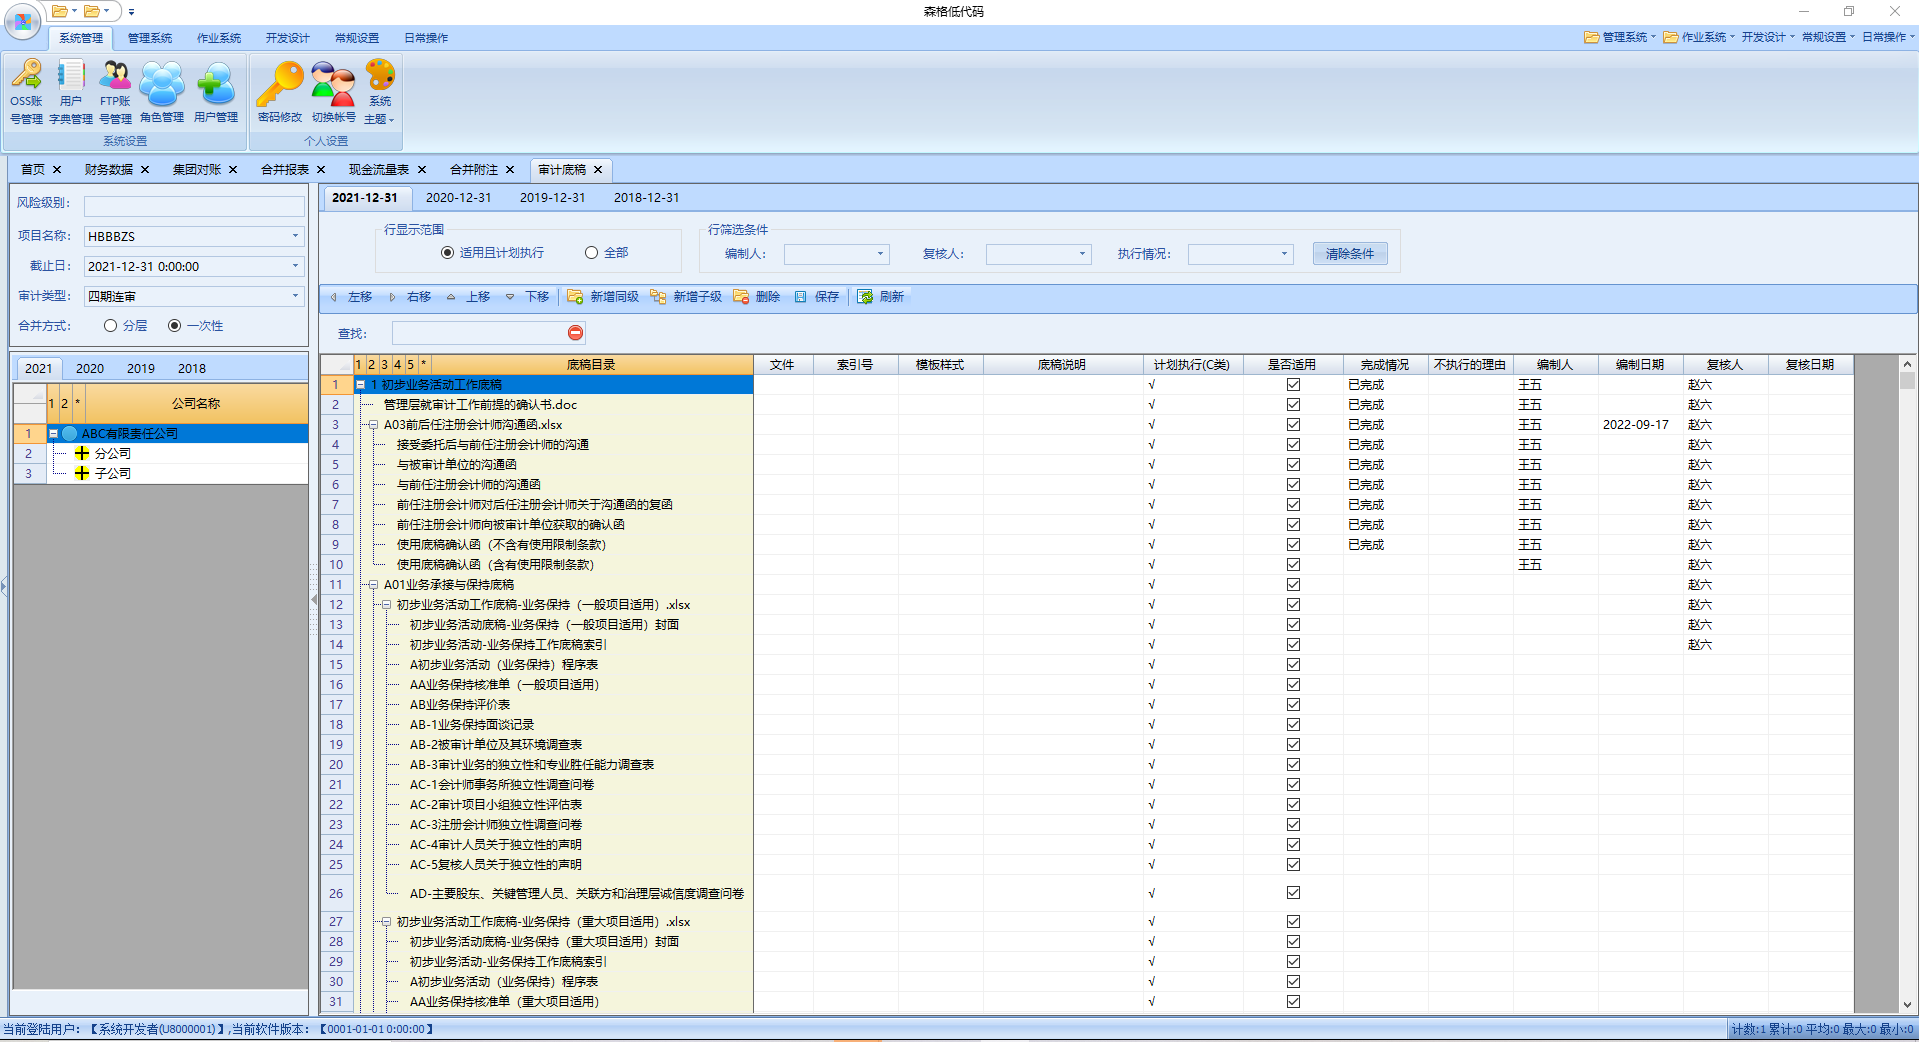1919x1042 pixels.
Task: Click 新增子级 toolbar button
Action: [x=686, y=297]
